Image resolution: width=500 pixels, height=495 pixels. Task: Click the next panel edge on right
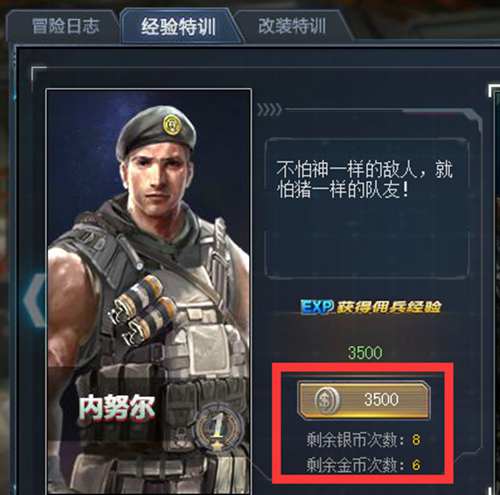[x=494, y=290]
